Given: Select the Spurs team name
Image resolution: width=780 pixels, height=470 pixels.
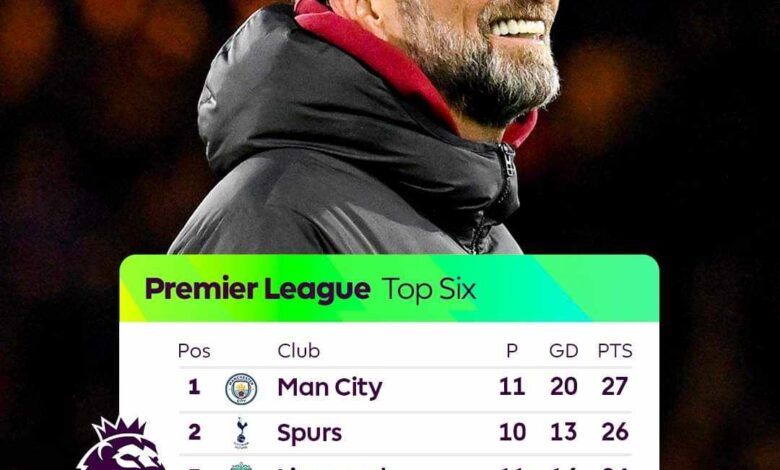Looking at the screenshot, I should tap(309, 432).
